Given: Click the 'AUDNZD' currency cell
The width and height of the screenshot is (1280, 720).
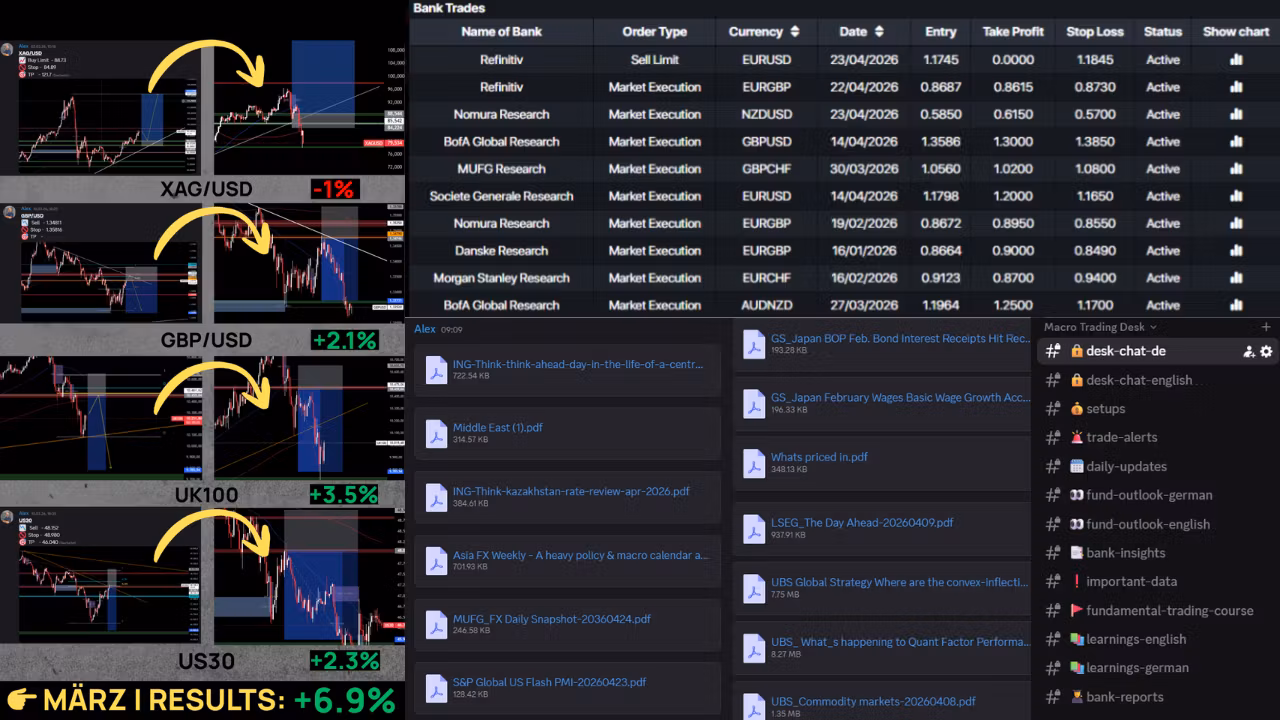Looking at the screenshot, I should click(767, 305).
